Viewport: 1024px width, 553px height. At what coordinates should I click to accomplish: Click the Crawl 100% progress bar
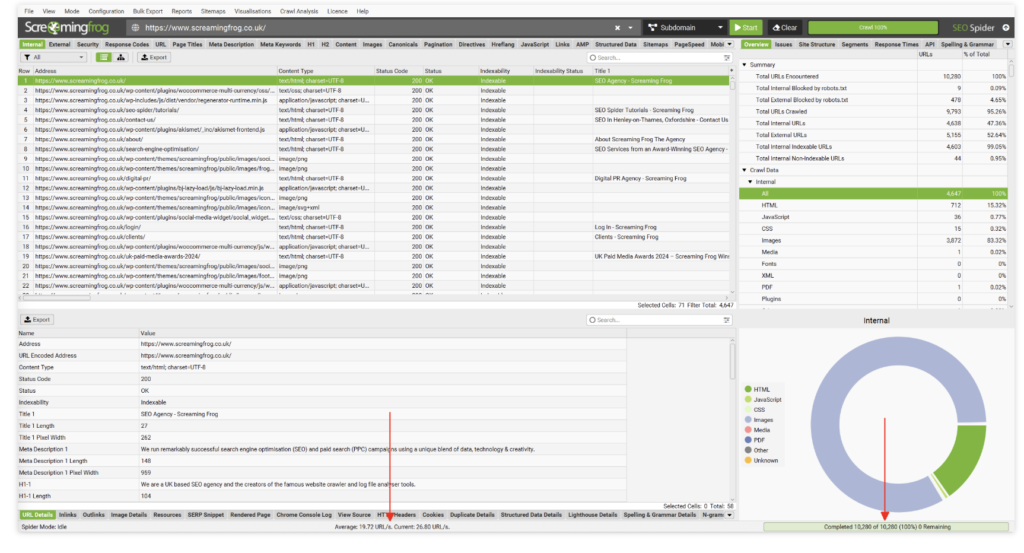(872, 27)
